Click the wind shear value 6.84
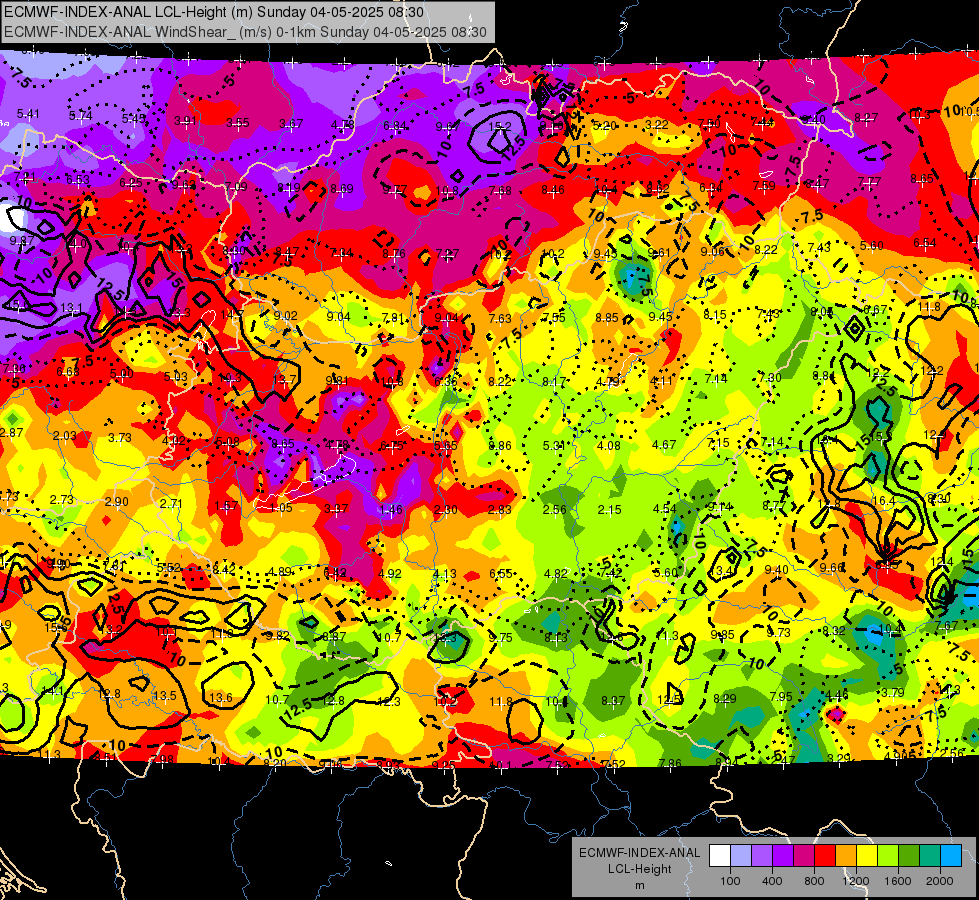 [x=396, y=126]
